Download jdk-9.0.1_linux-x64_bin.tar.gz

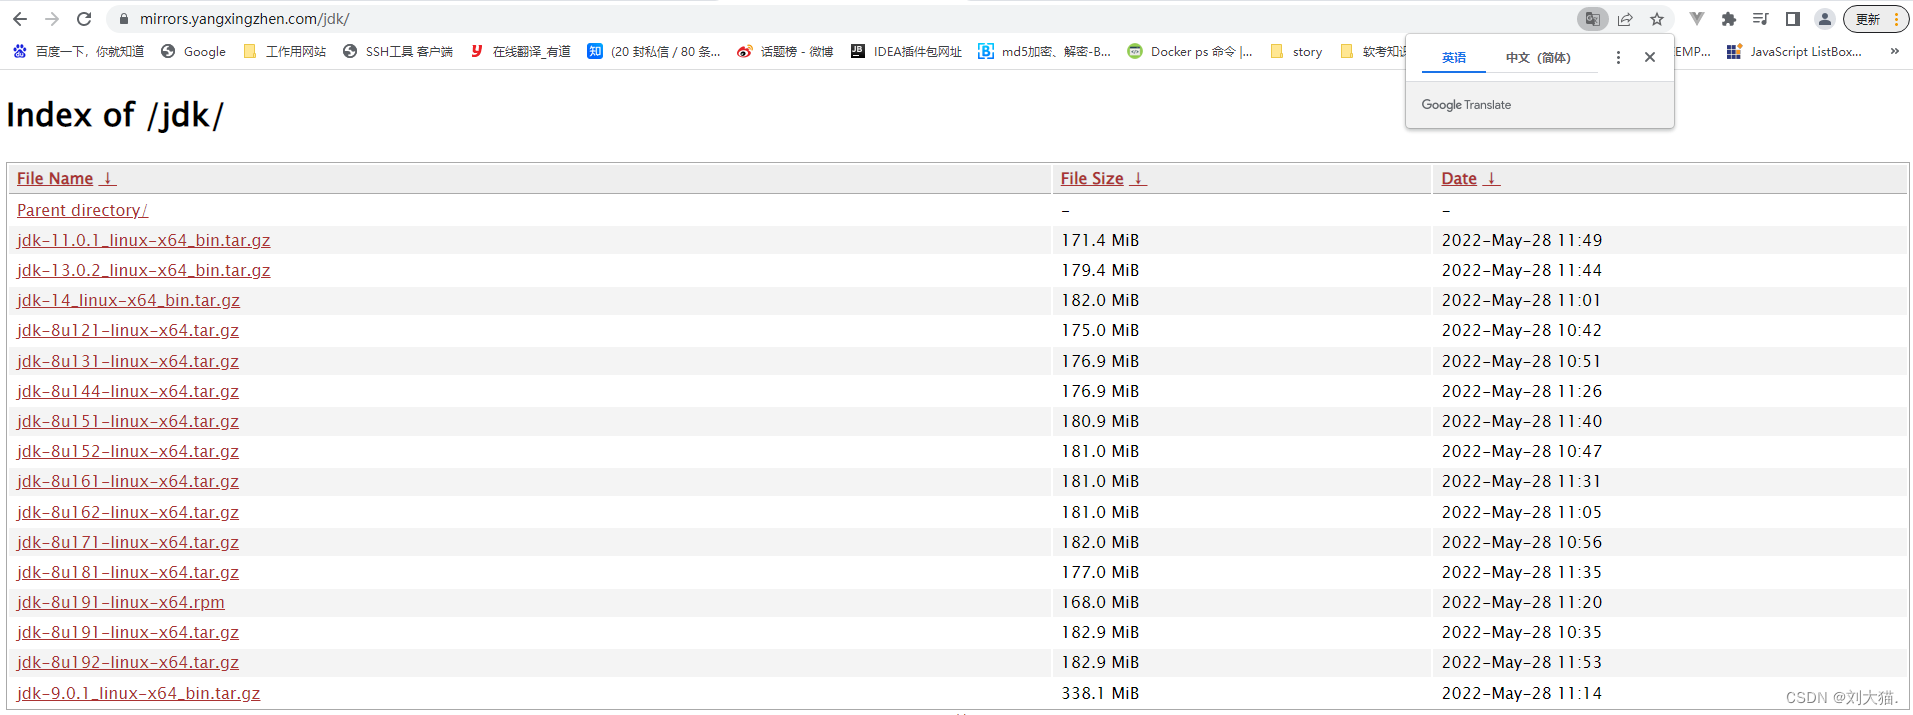tap(139, 693)
